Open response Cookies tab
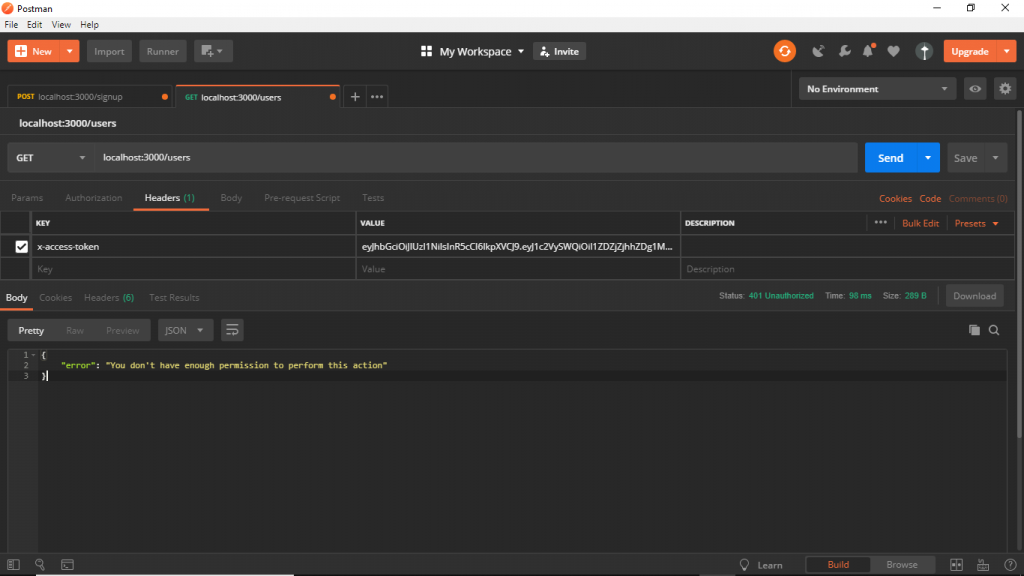 coord(56,297)
